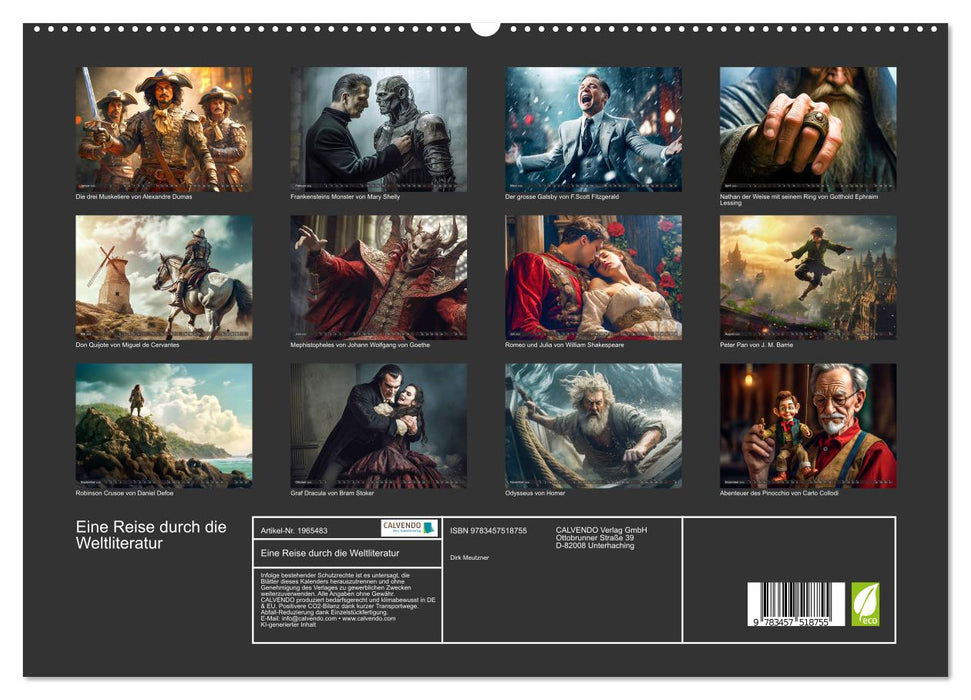Screen dimensions: 971x700
Task: Open the Great Gatsby thumbnail
Action: pyautogui.click(x=593, y=129)
